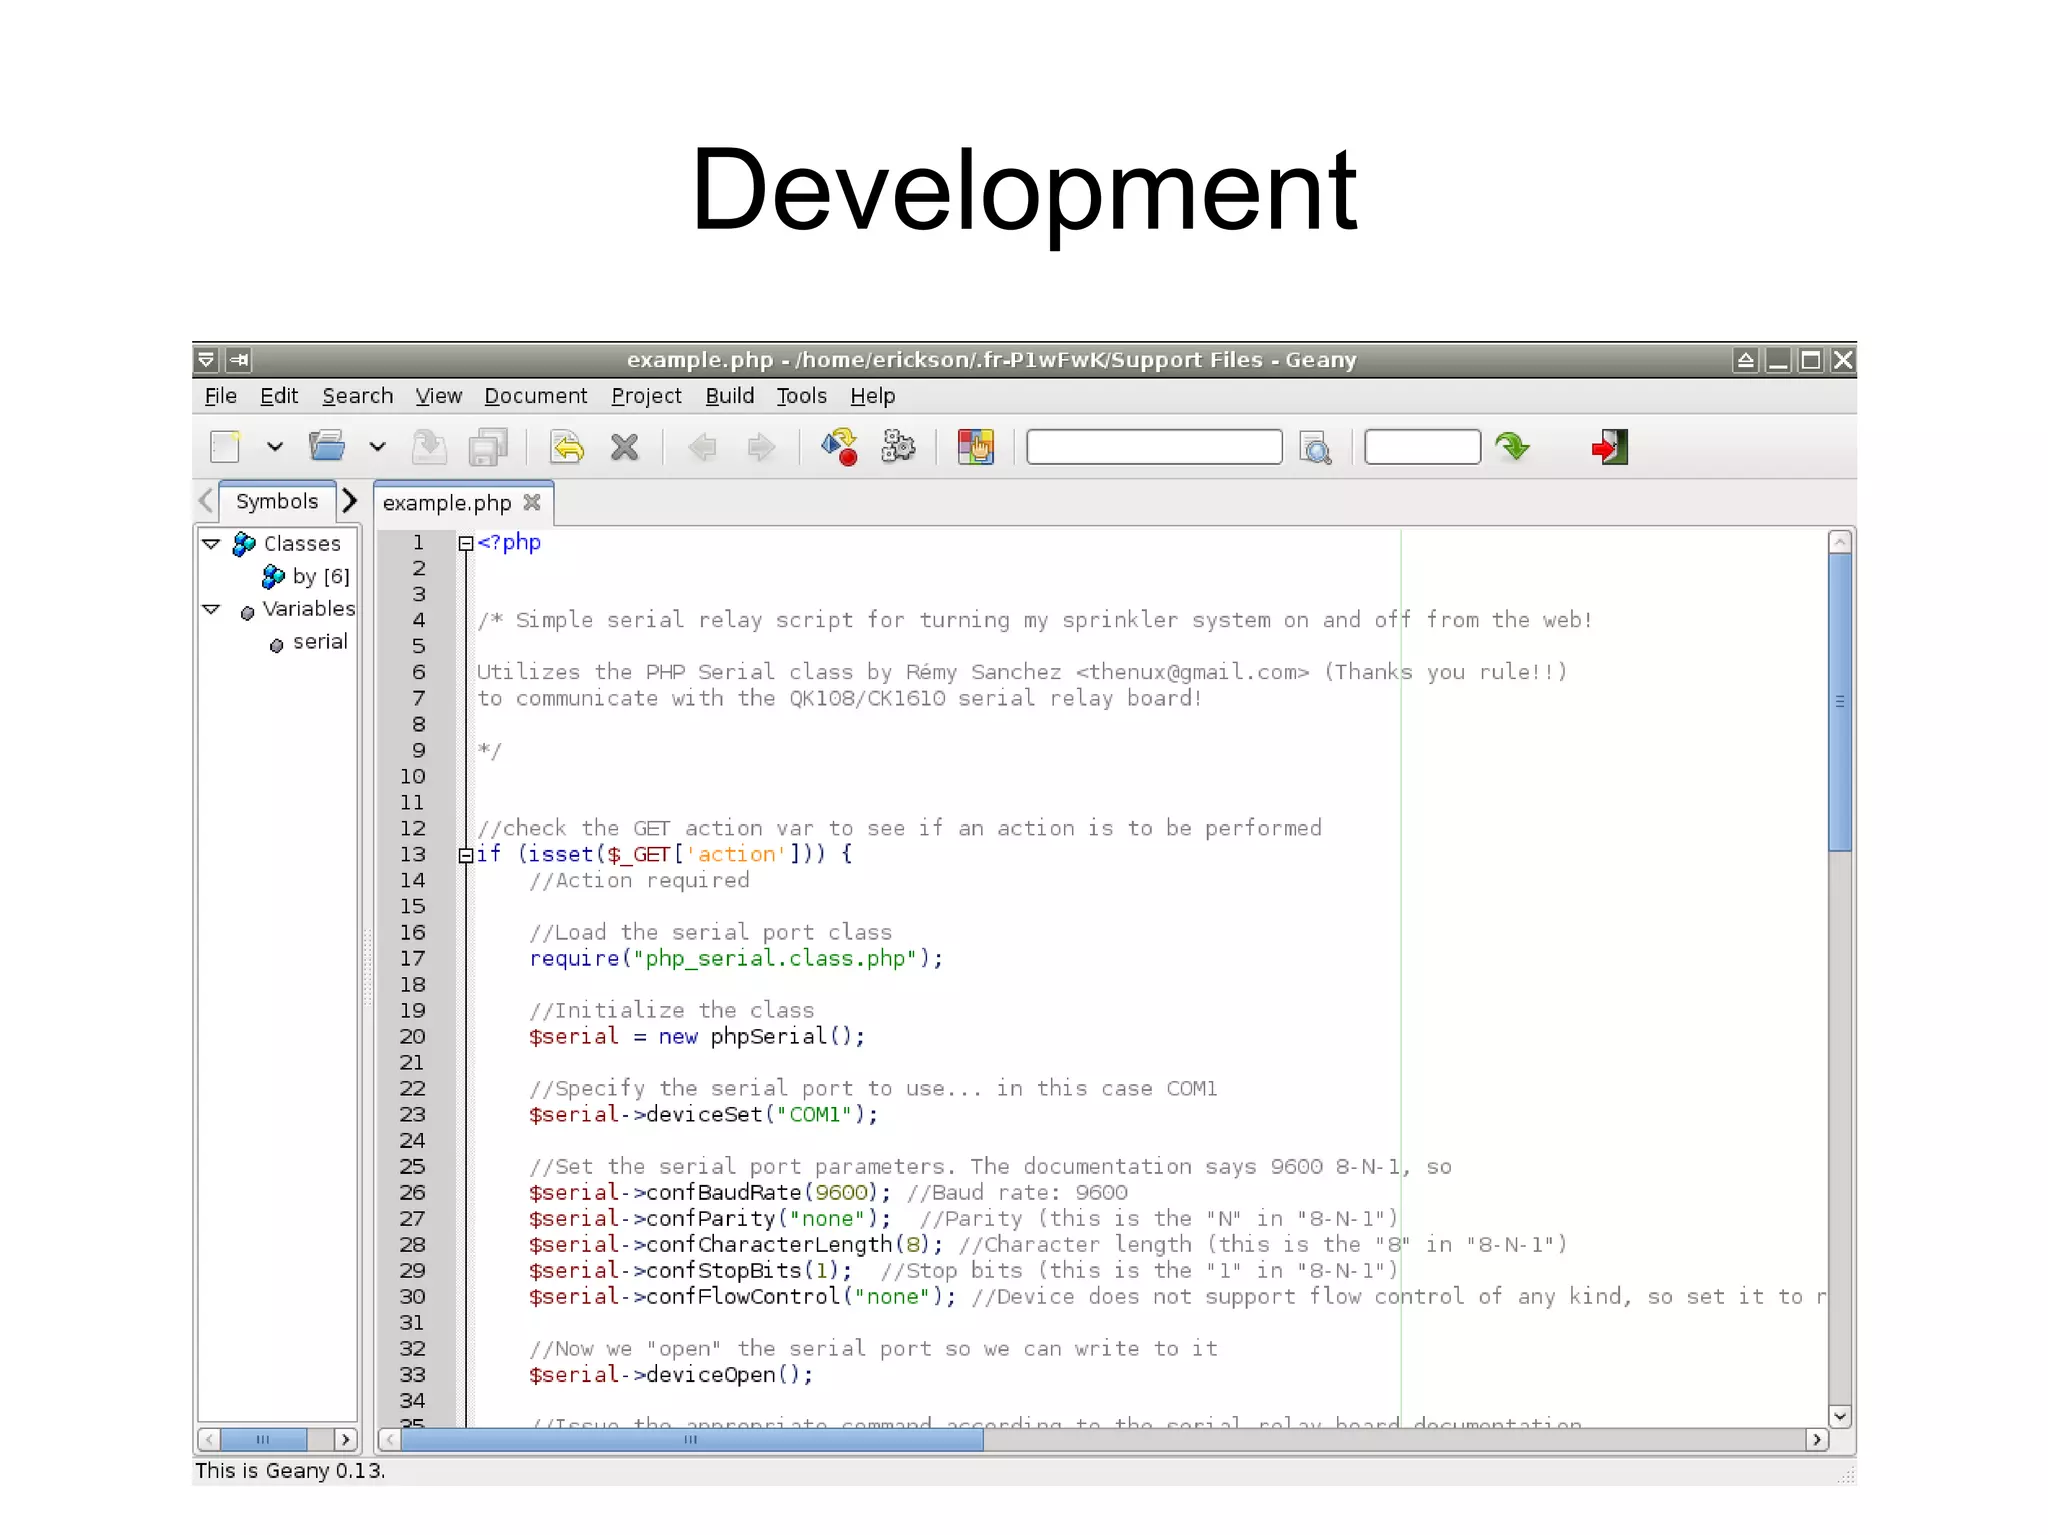Click the Save all files icon
The image size is (2048, 1535).
(x=488, y=447)
